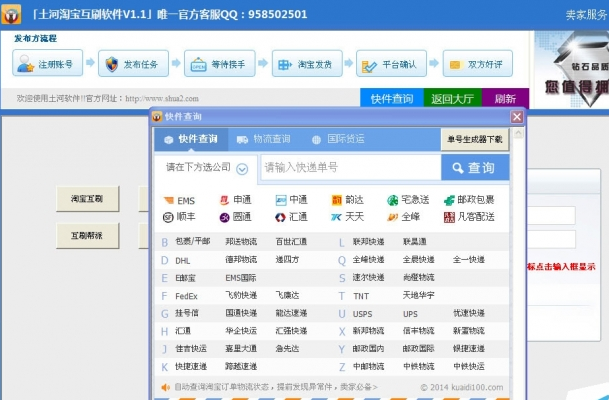Select EMS courier icon
Image resolution: width=609 pixels, height=400 pixels.
(179, 200)
